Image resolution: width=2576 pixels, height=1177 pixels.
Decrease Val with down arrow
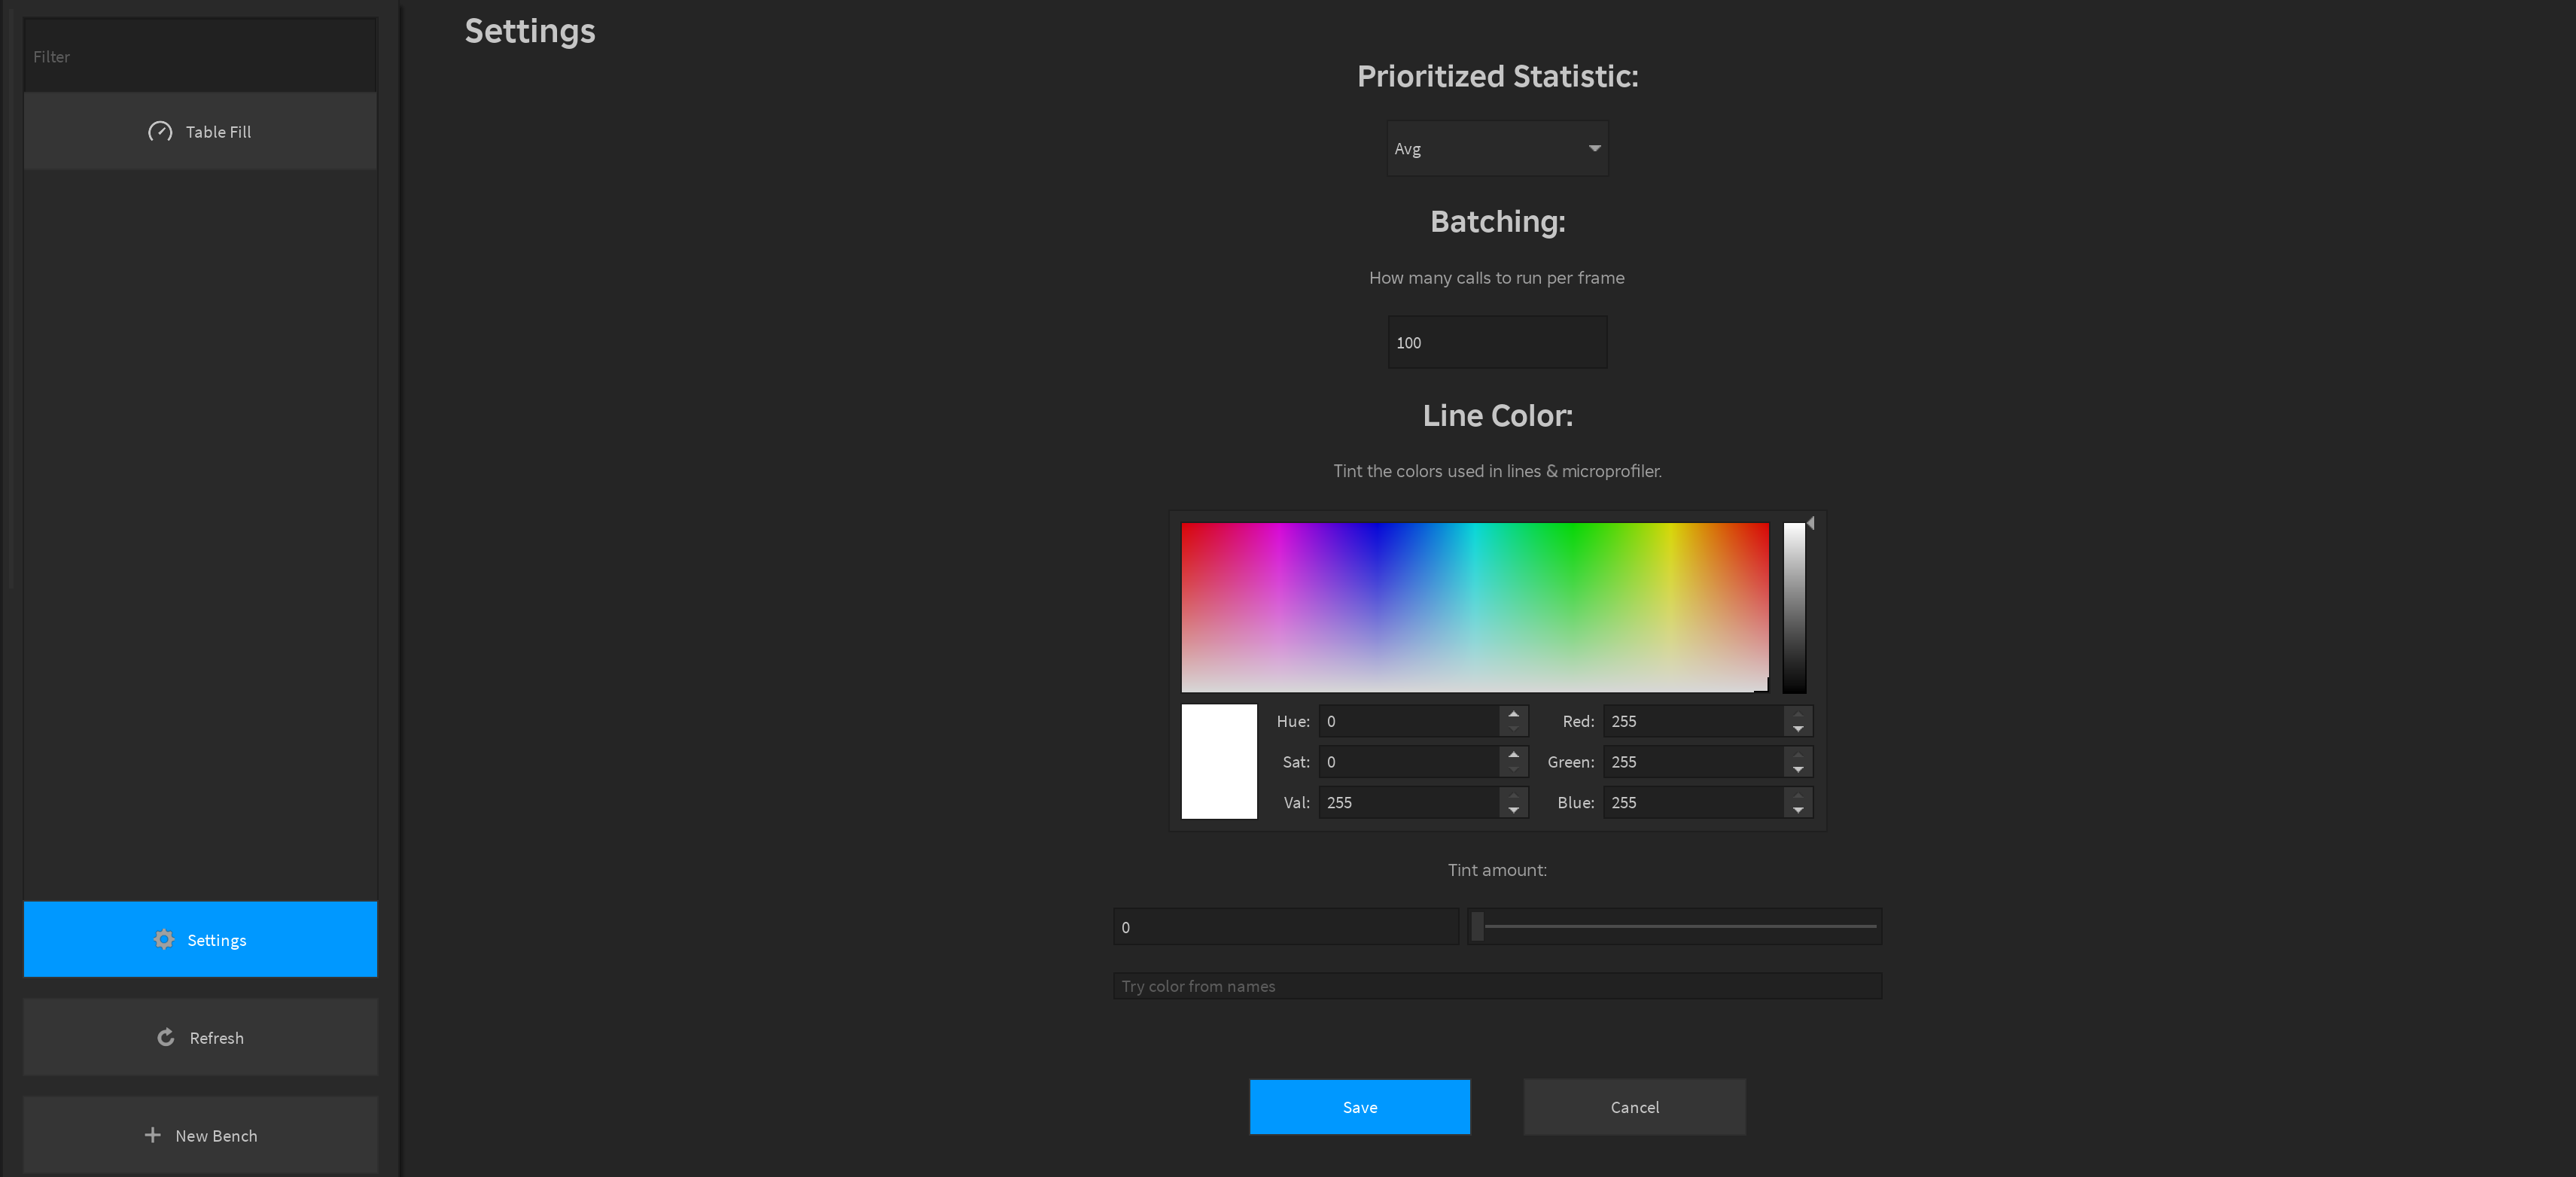[x=1513, y=810]
